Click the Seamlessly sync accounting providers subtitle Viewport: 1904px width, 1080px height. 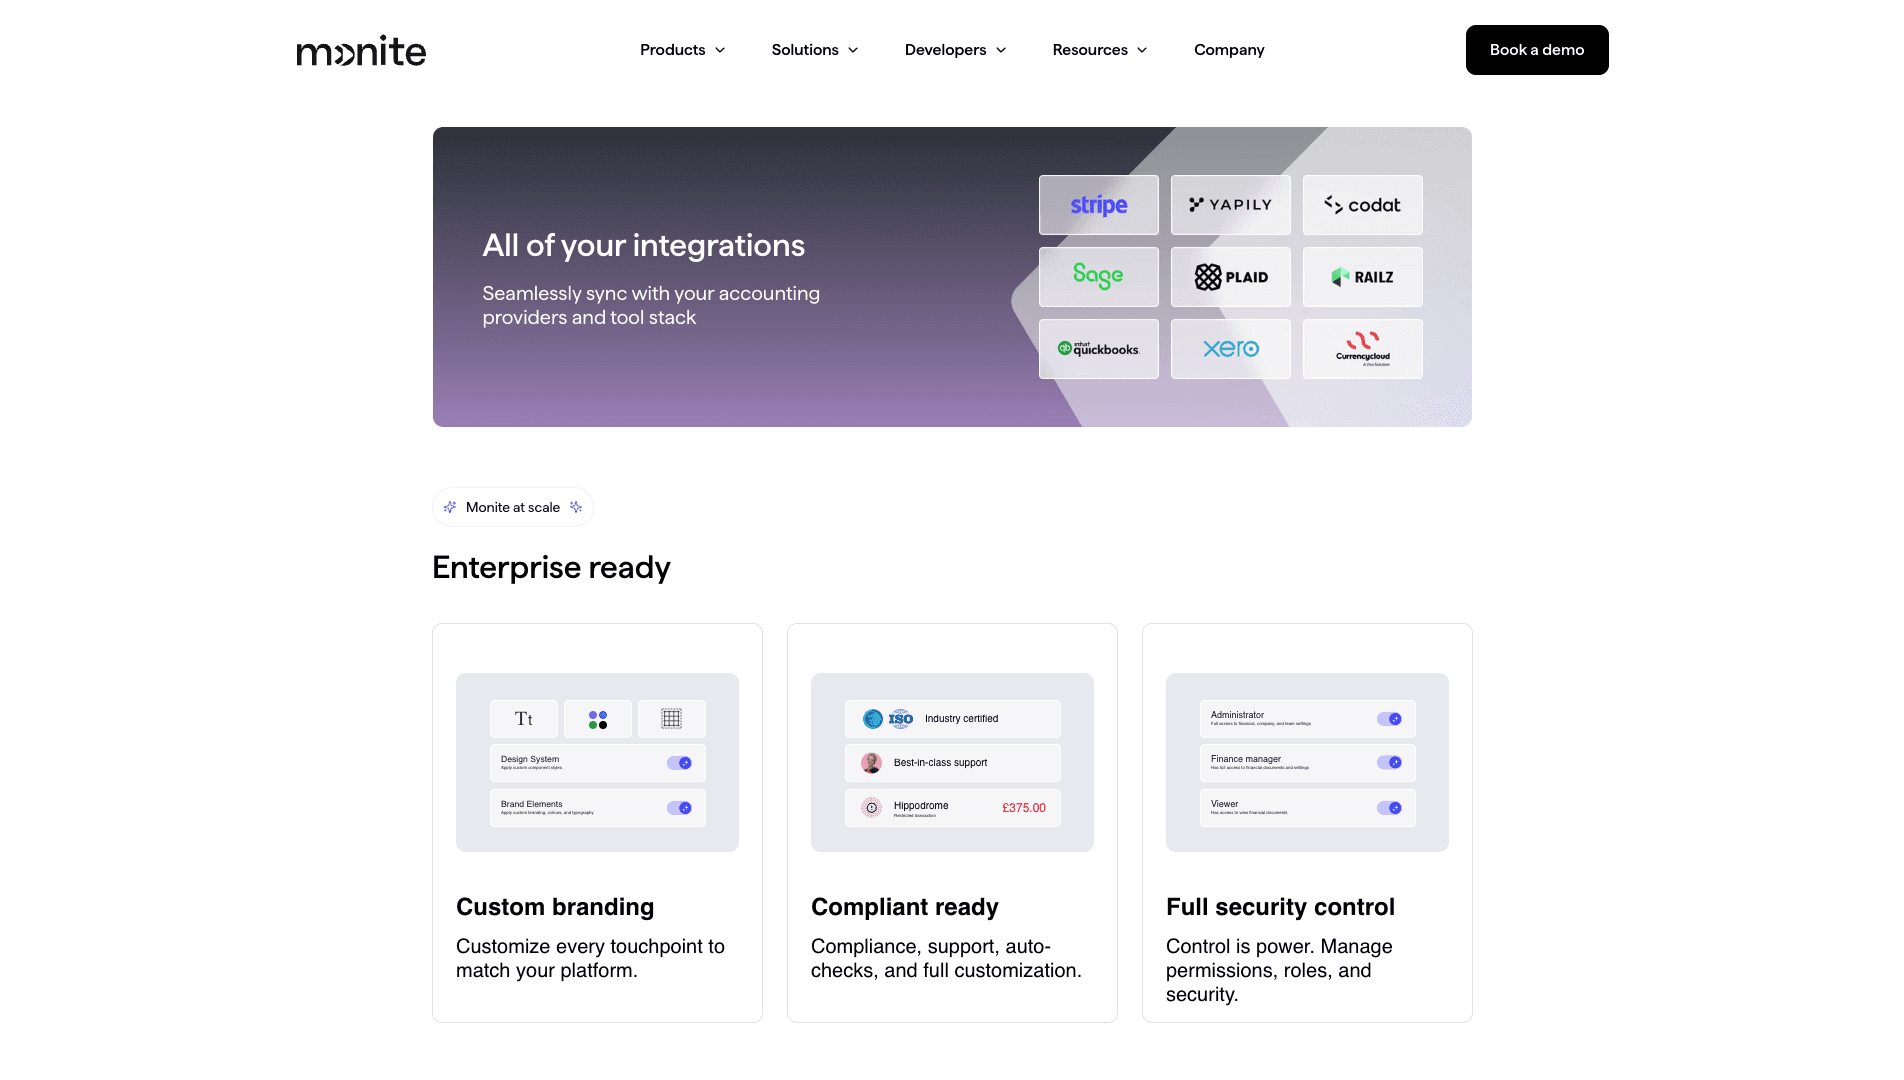651,306
